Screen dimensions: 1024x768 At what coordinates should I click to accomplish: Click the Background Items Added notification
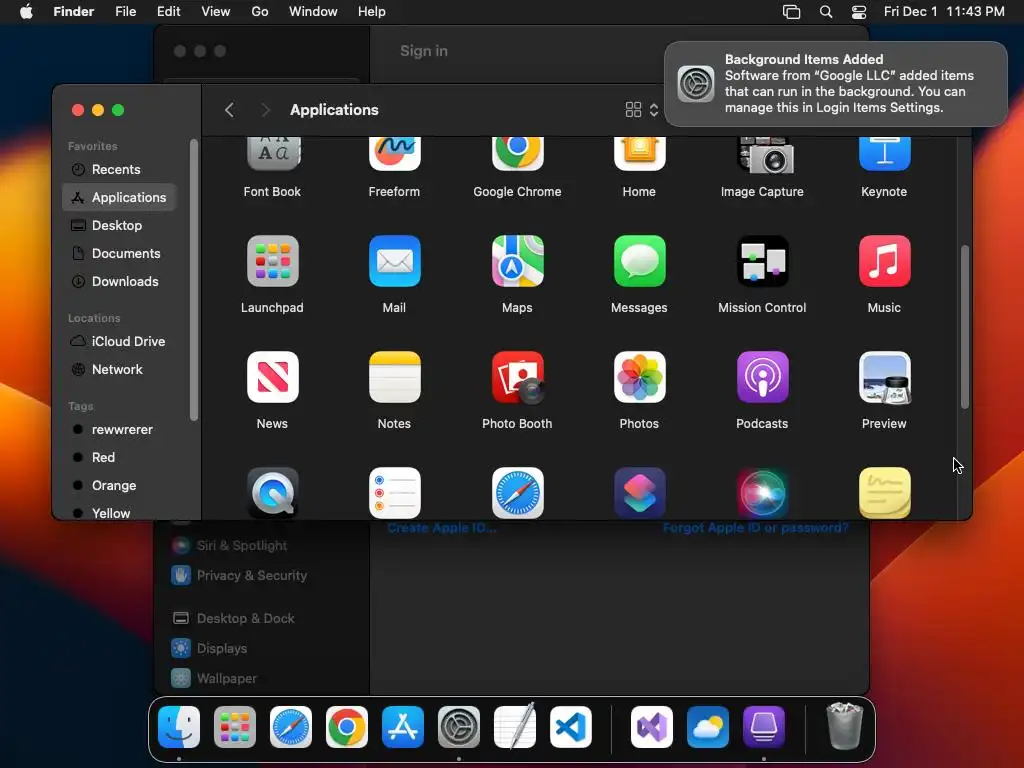pos(836,84)
